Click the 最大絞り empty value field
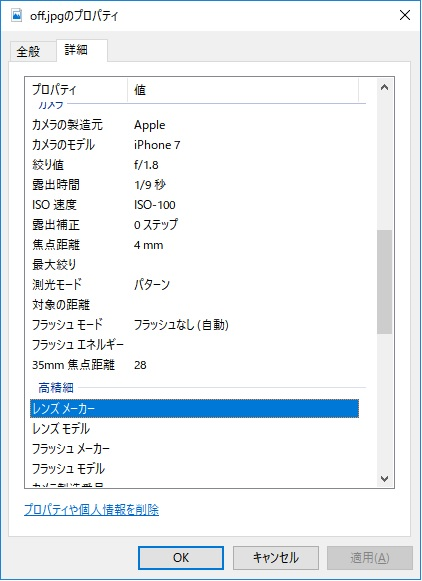 (x=245, y=265)
